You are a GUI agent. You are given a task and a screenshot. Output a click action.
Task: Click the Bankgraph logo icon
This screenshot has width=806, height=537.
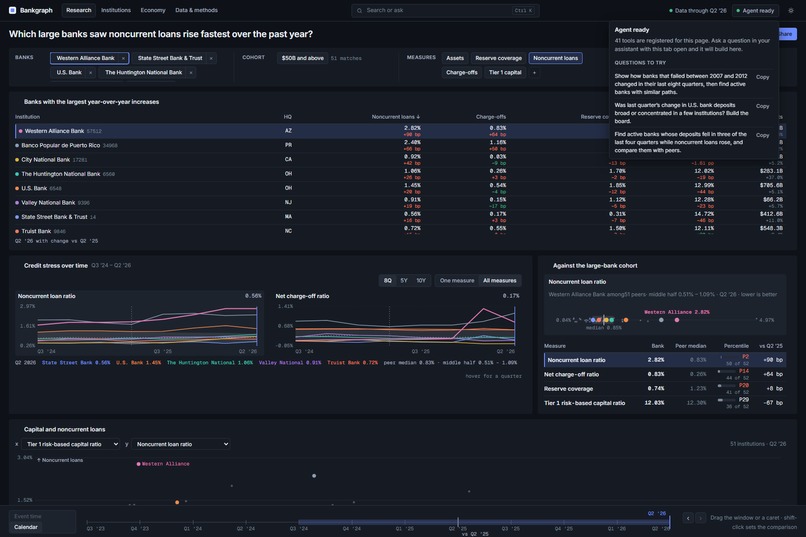(12, 10)
